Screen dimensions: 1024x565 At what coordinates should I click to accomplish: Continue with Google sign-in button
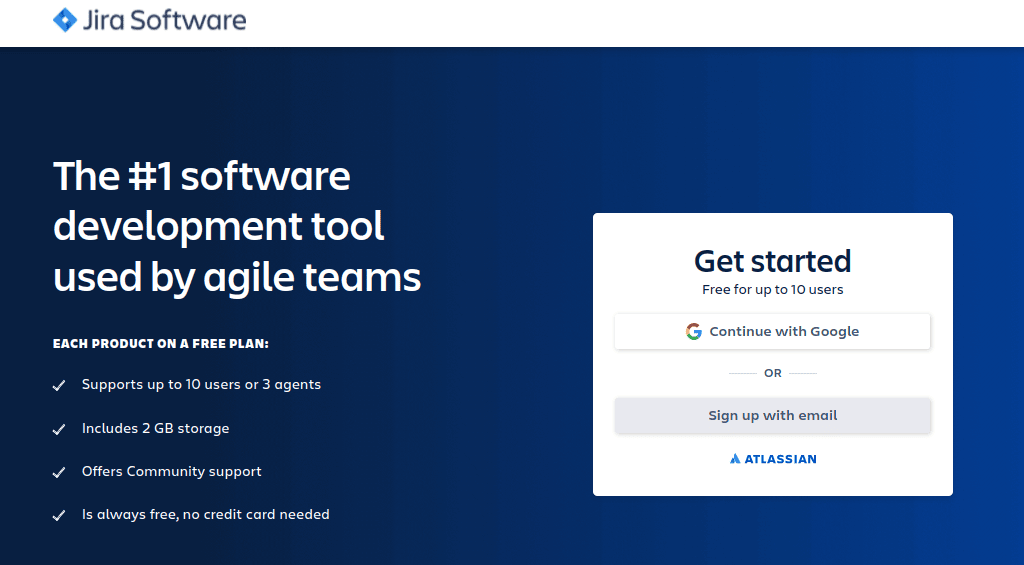773,331
